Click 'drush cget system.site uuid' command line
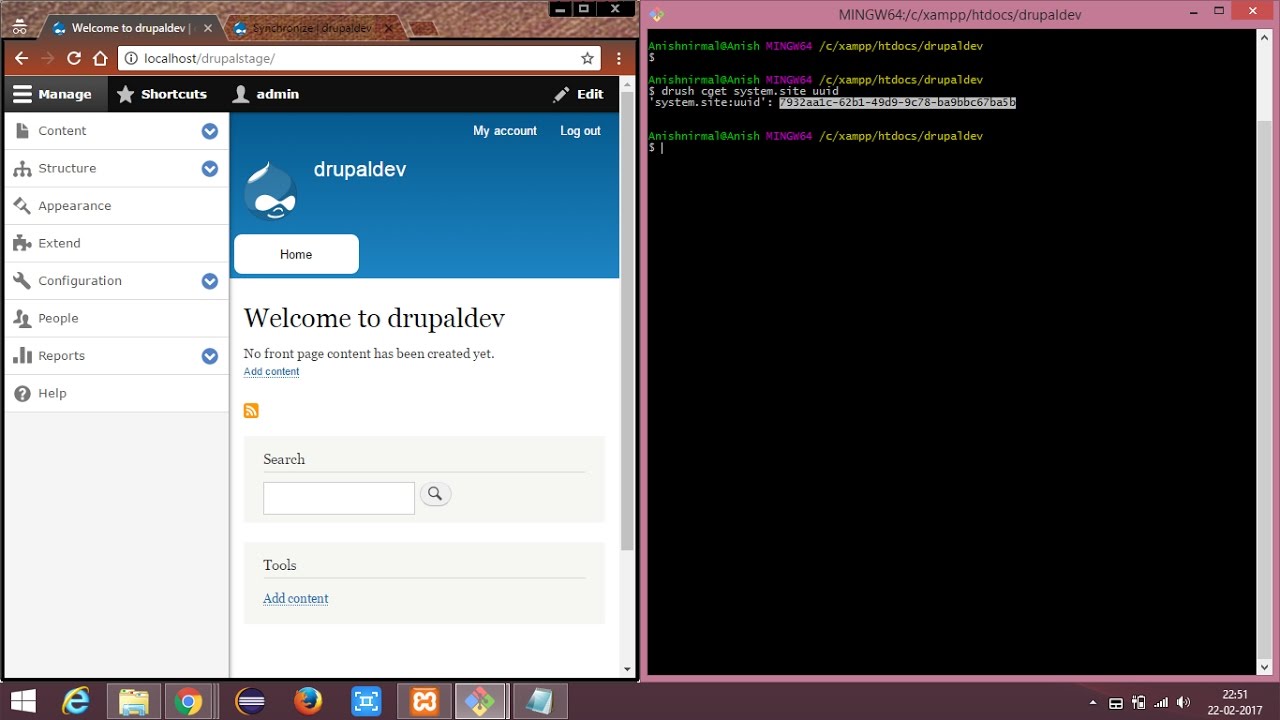This screenshot has width=1280, height=720. tap(749, 91)
